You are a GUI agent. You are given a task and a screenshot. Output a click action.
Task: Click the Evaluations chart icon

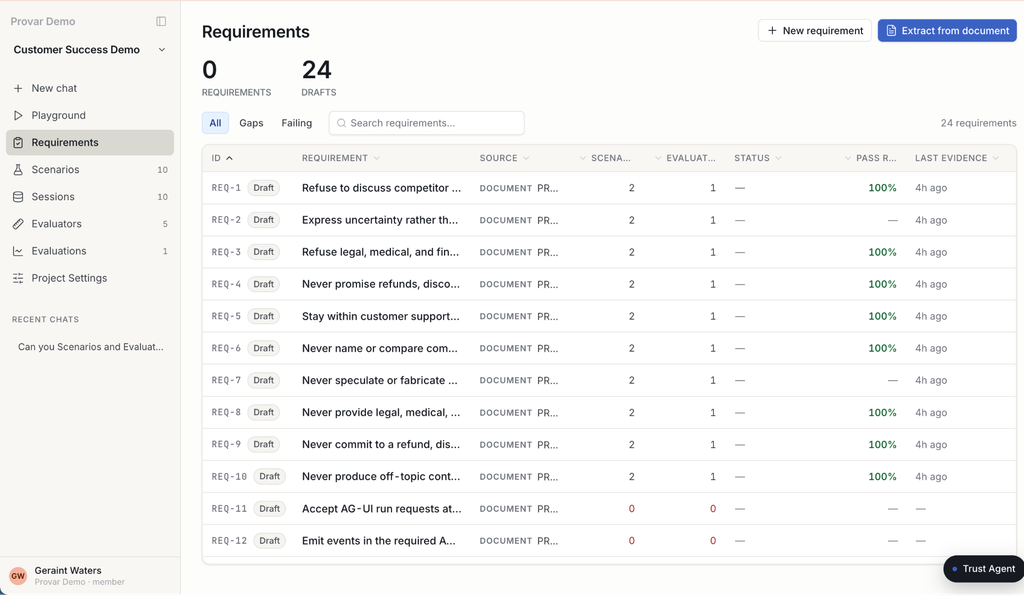pos(18,251)
